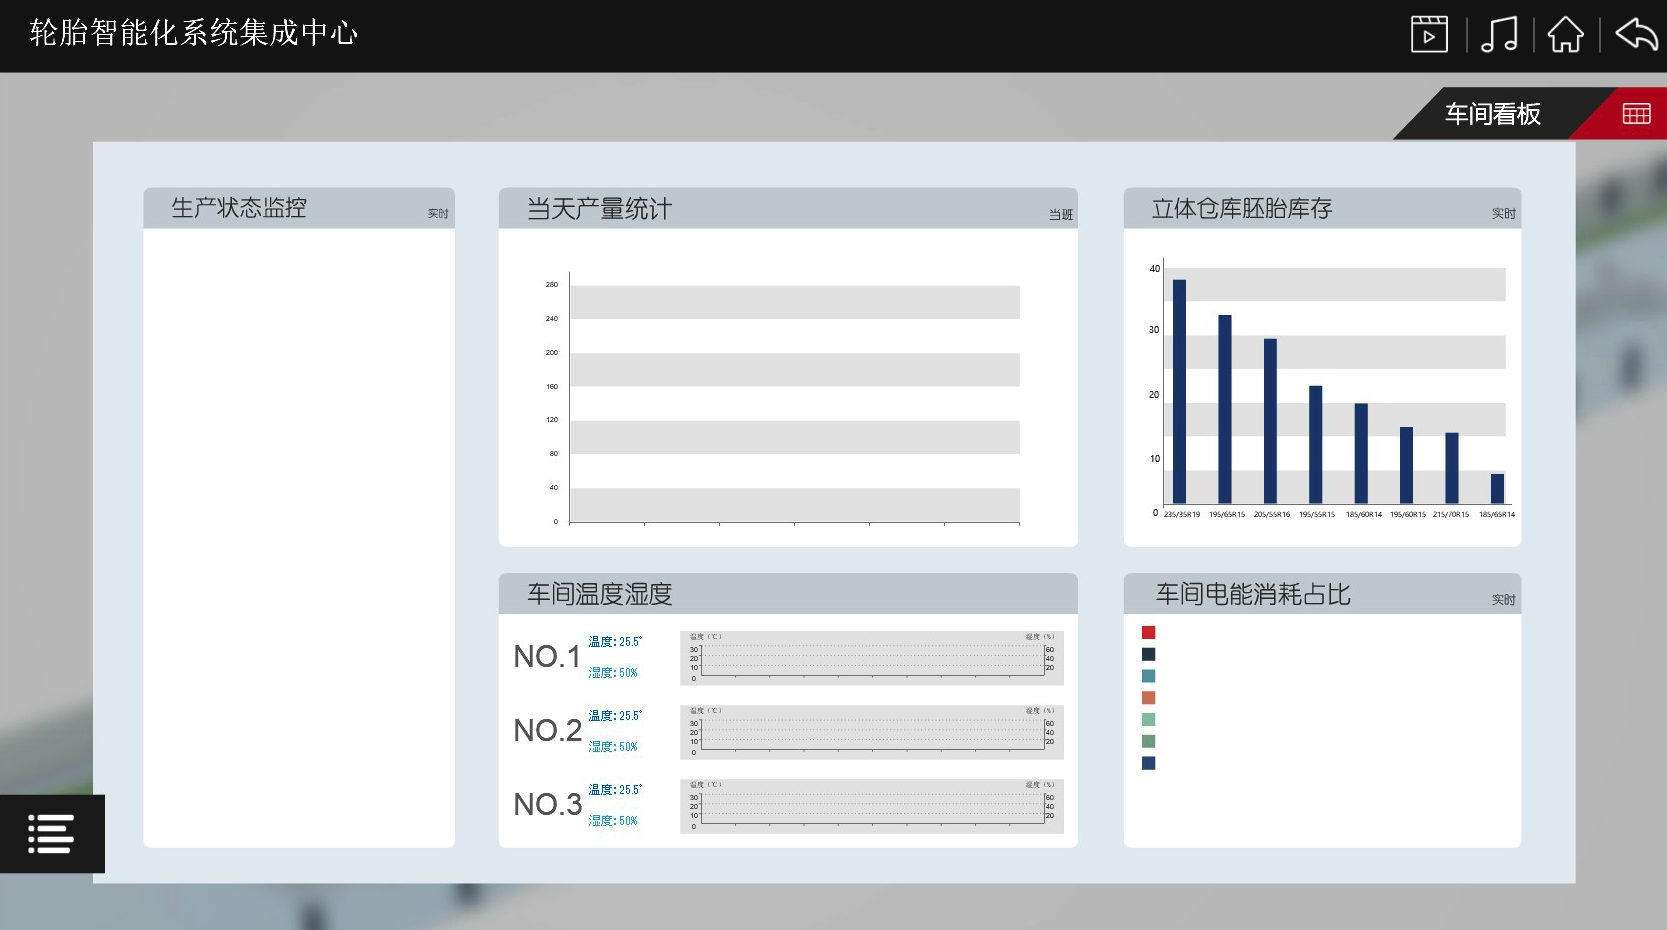This screenshot has height=930, width=1667.
Task: Select the 235/35R19 inventory bar
Action: (1179, 391)
